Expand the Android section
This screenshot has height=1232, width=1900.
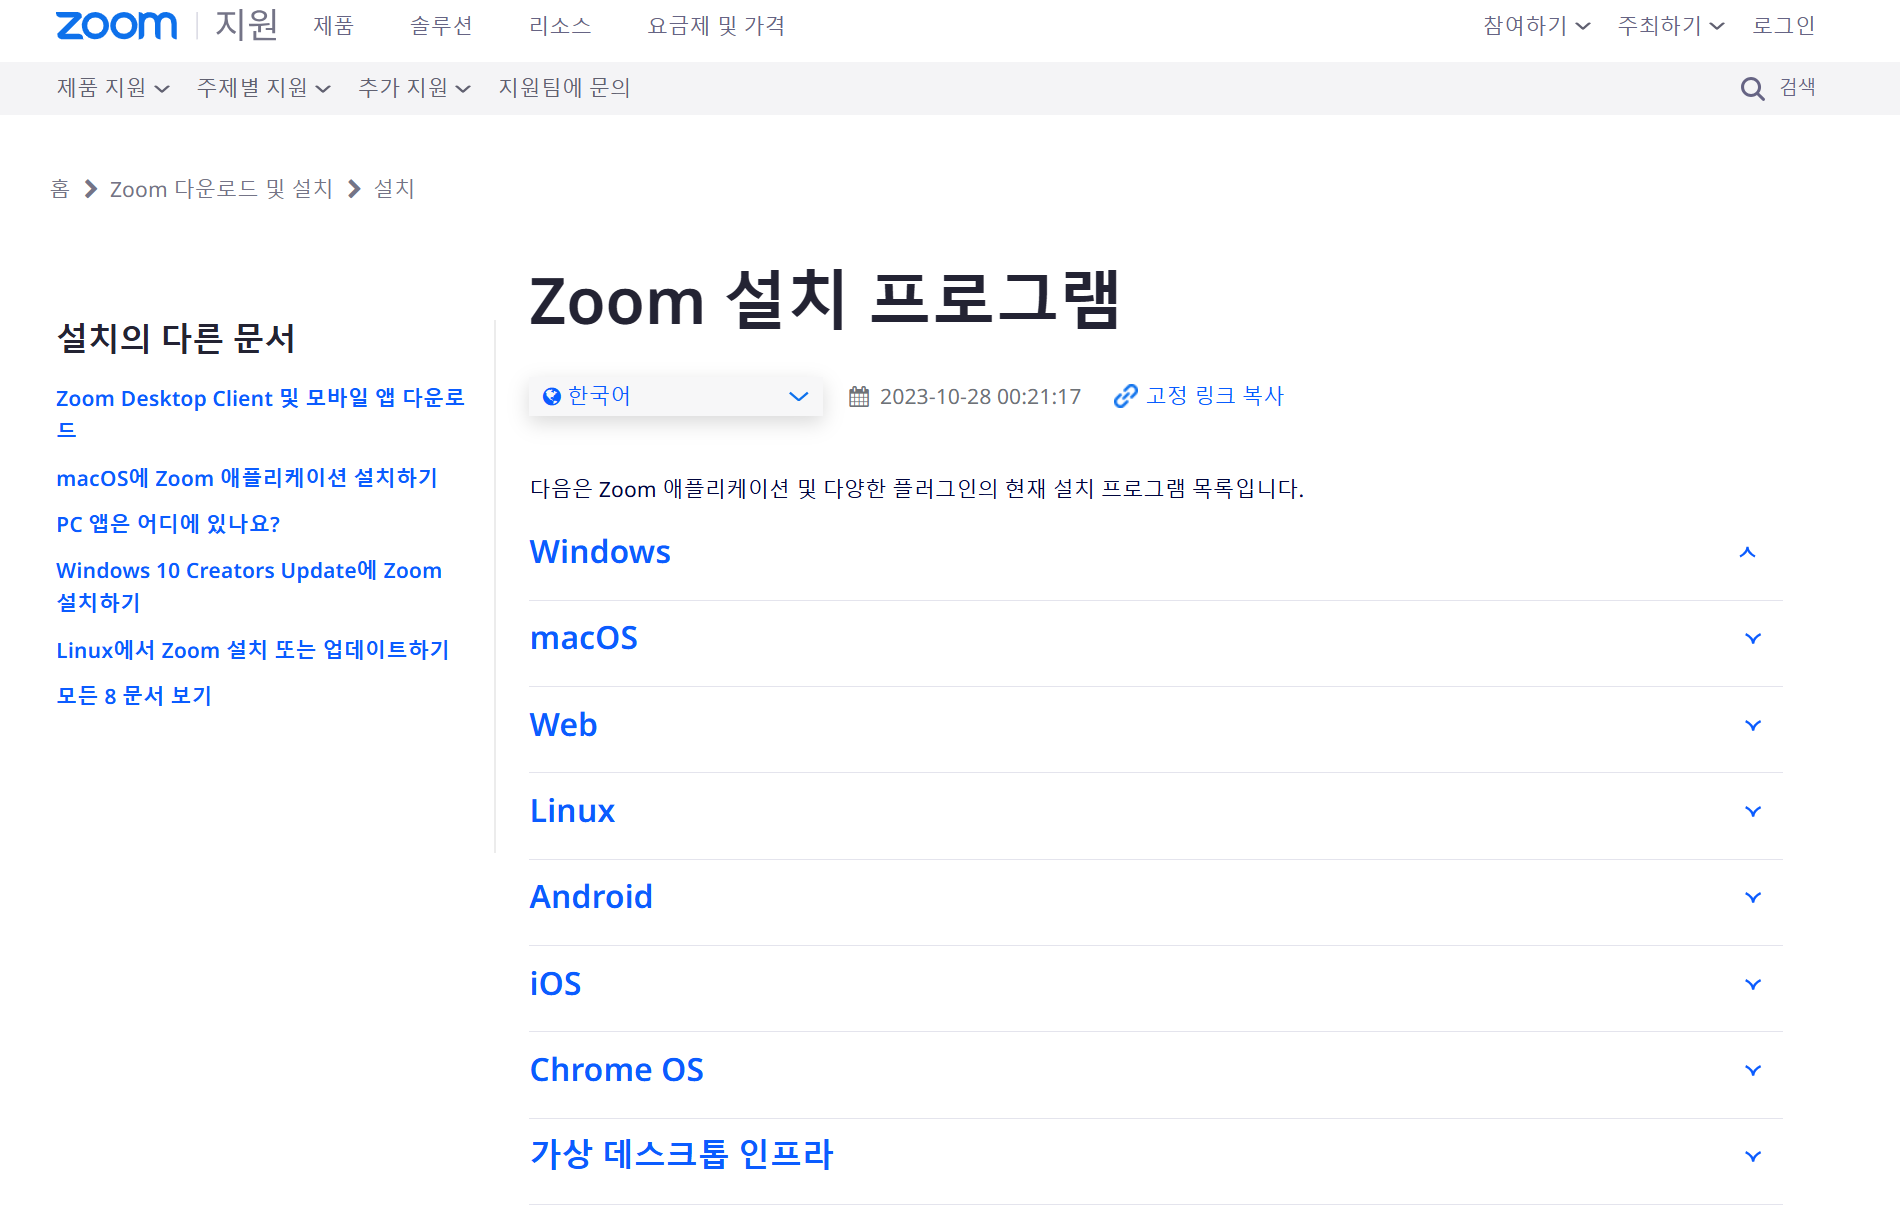click(1752, 898)
